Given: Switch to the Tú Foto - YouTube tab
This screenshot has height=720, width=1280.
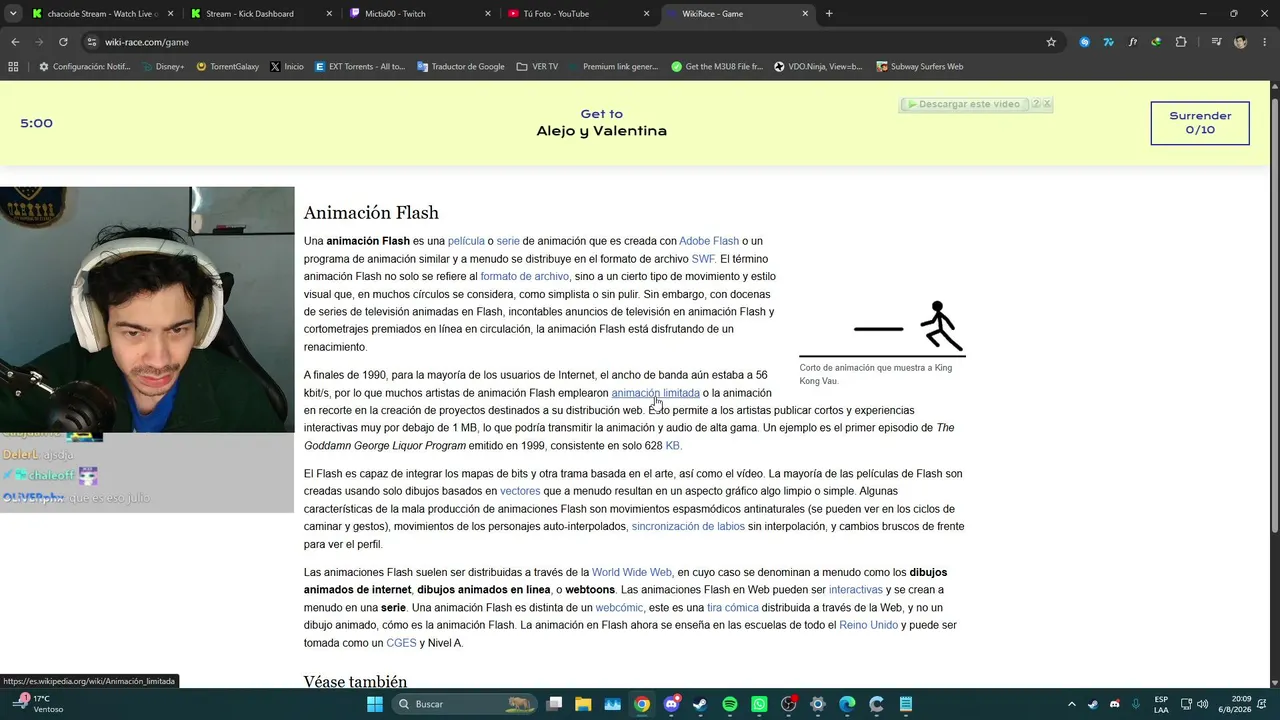Looking at the screenshot, I should [578, 14].
